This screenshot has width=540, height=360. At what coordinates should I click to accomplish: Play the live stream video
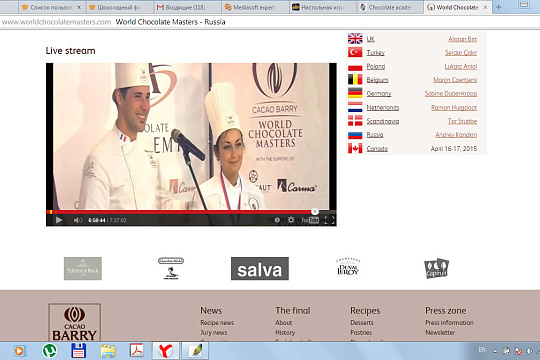point(59,220)
